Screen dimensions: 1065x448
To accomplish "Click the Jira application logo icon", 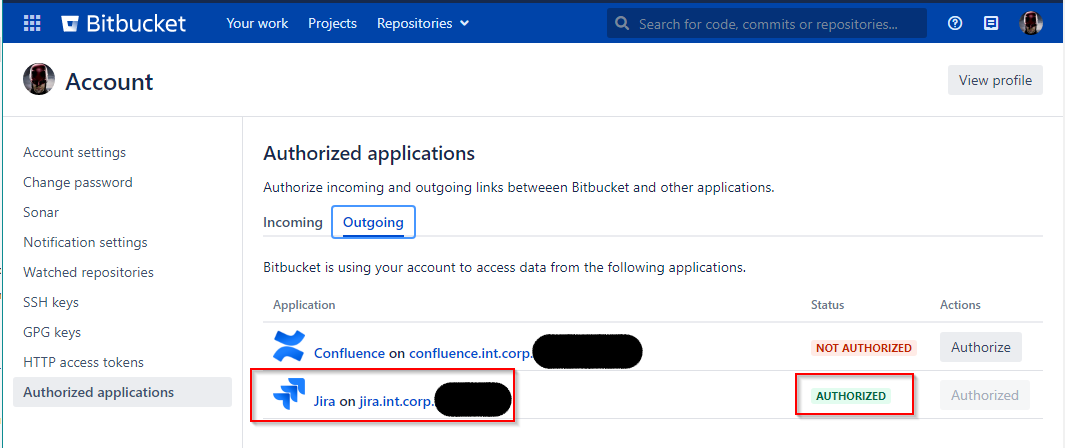I will (x=289, y=396).
